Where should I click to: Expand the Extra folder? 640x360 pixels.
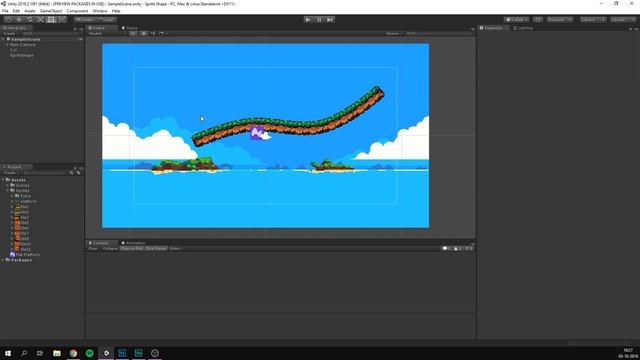12,196
